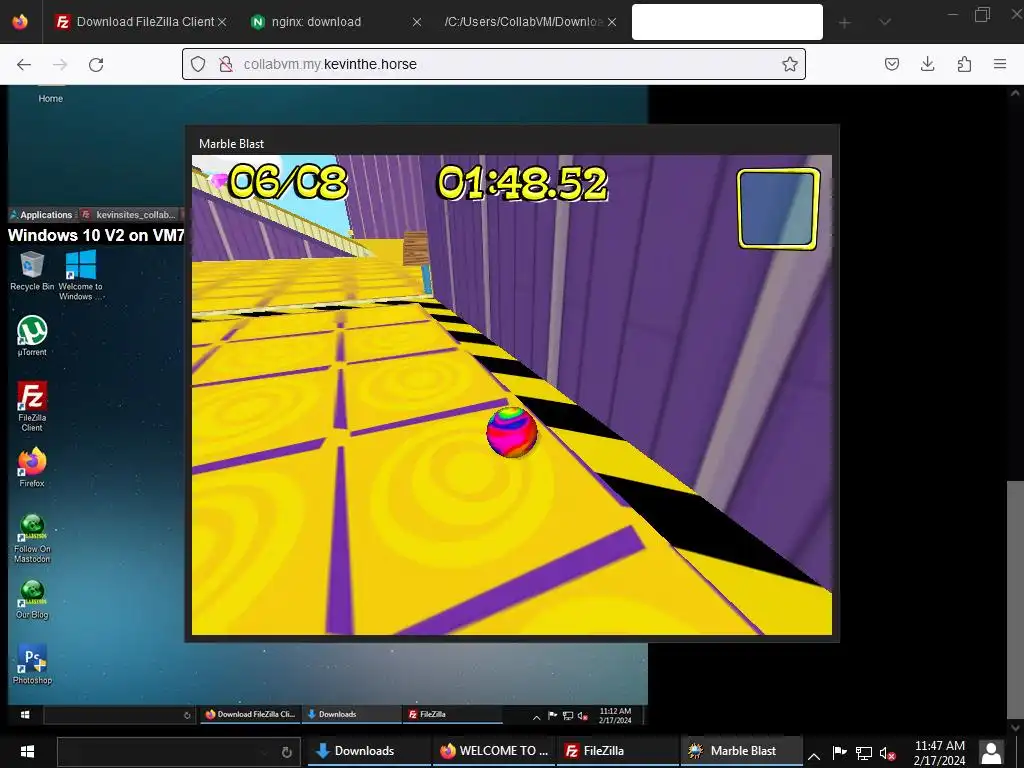Open the Firefox extensions puzzle icon

tap(964, 64)
